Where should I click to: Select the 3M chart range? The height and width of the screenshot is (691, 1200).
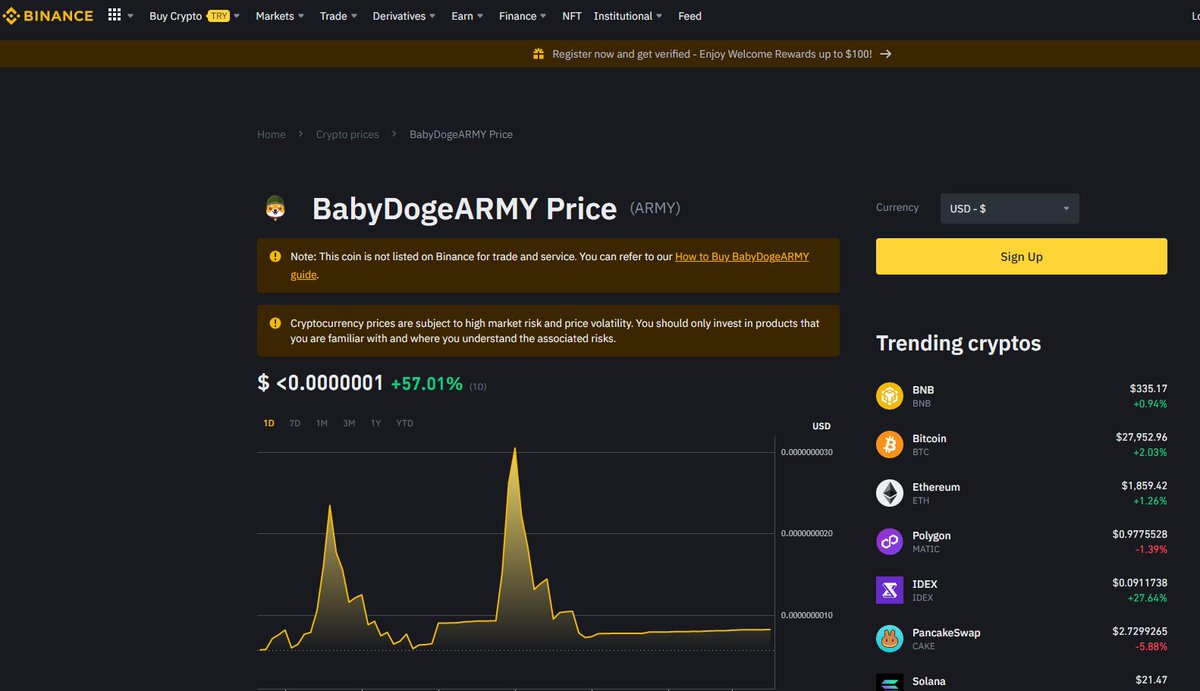(349, 423)
